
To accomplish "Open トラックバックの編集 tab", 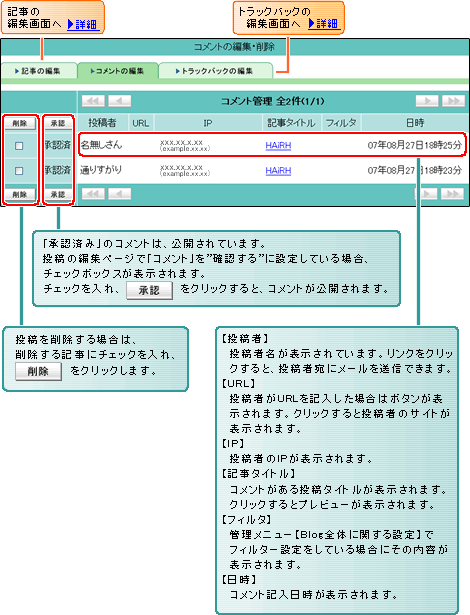I will click(215, 71).
